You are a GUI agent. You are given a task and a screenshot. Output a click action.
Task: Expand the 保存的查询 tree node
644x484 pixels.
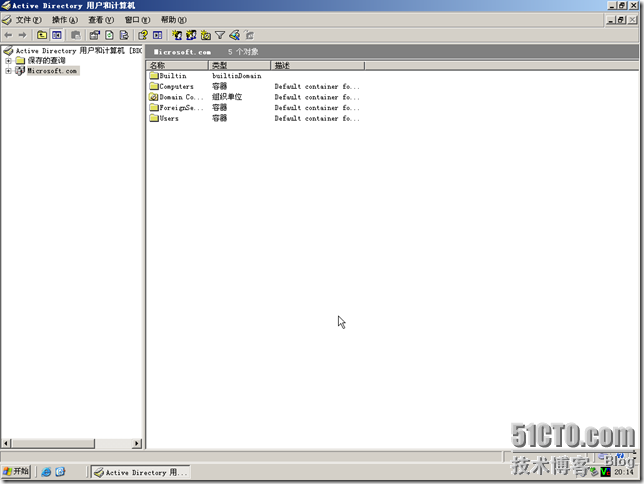(8, 61)
